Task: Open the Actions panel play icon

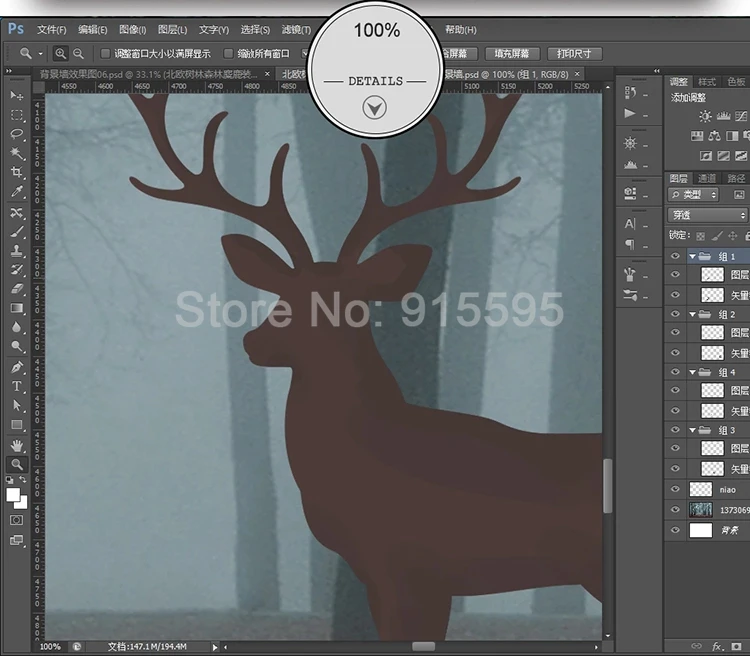Action: coord(630,113)
